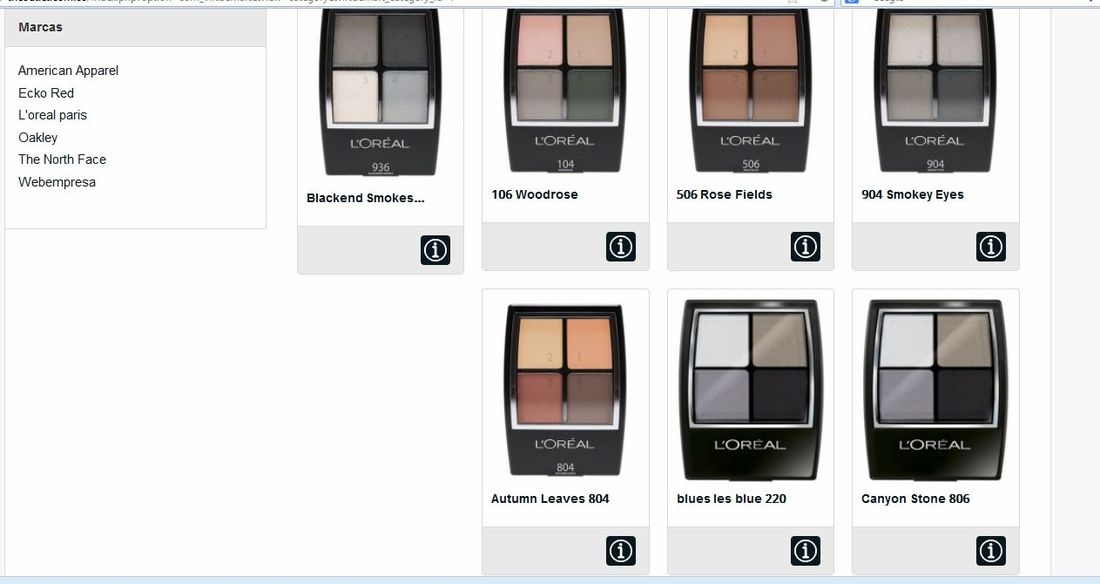Click info icon under Blackend Smokes product
Image resolution: width=1100 pixels, height=584 pixels.
(x=435, y=250)
